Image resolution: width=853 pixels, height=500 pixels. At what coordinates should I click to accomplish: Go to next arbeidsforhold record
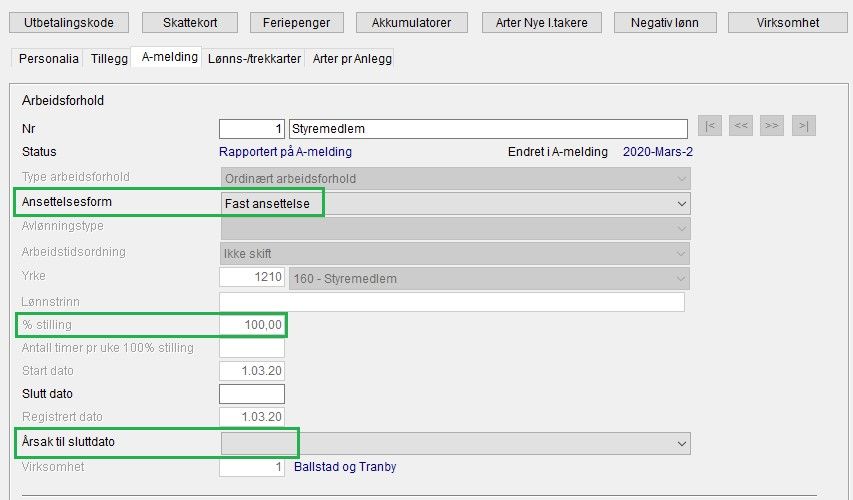pos(772,126)
